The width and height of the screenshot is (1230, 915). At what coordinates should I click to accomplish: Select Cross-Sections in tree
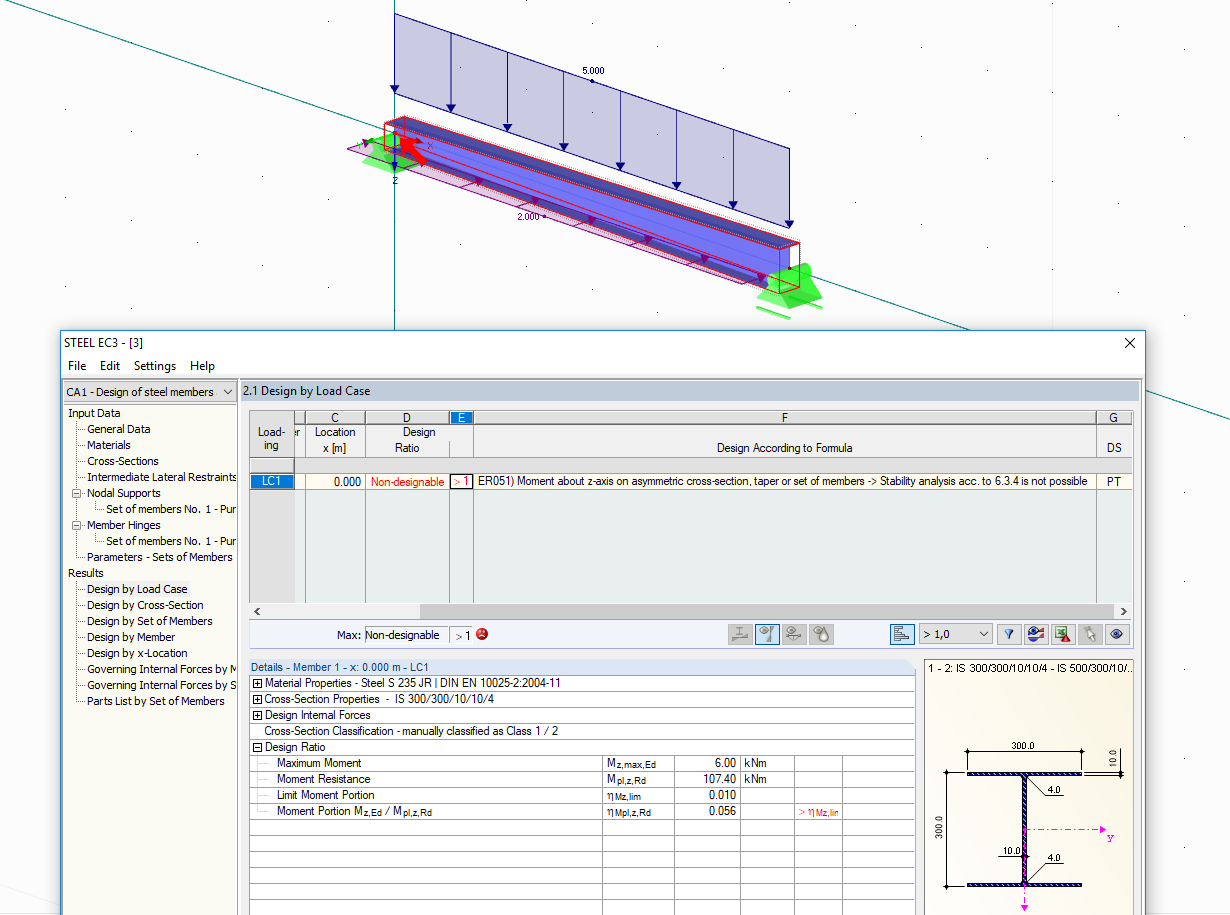pyautogui.click(x=123, y=461)
